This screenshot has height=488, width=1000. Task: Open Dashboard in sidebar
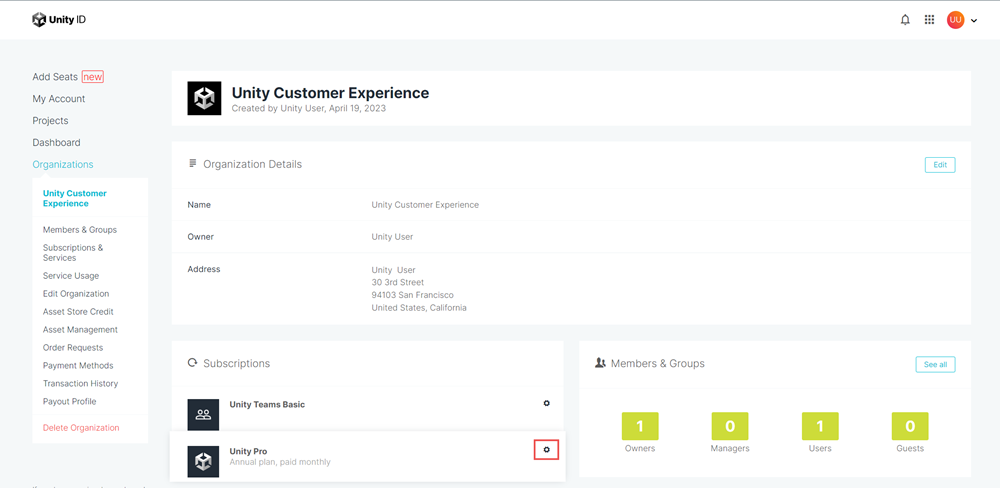pos(56,142)
